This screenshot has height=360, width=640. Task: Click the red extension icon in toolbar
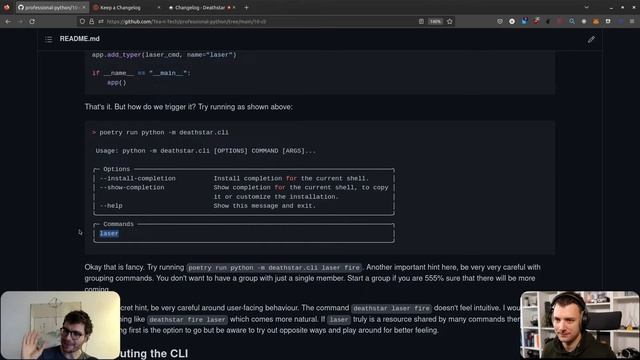536,21
